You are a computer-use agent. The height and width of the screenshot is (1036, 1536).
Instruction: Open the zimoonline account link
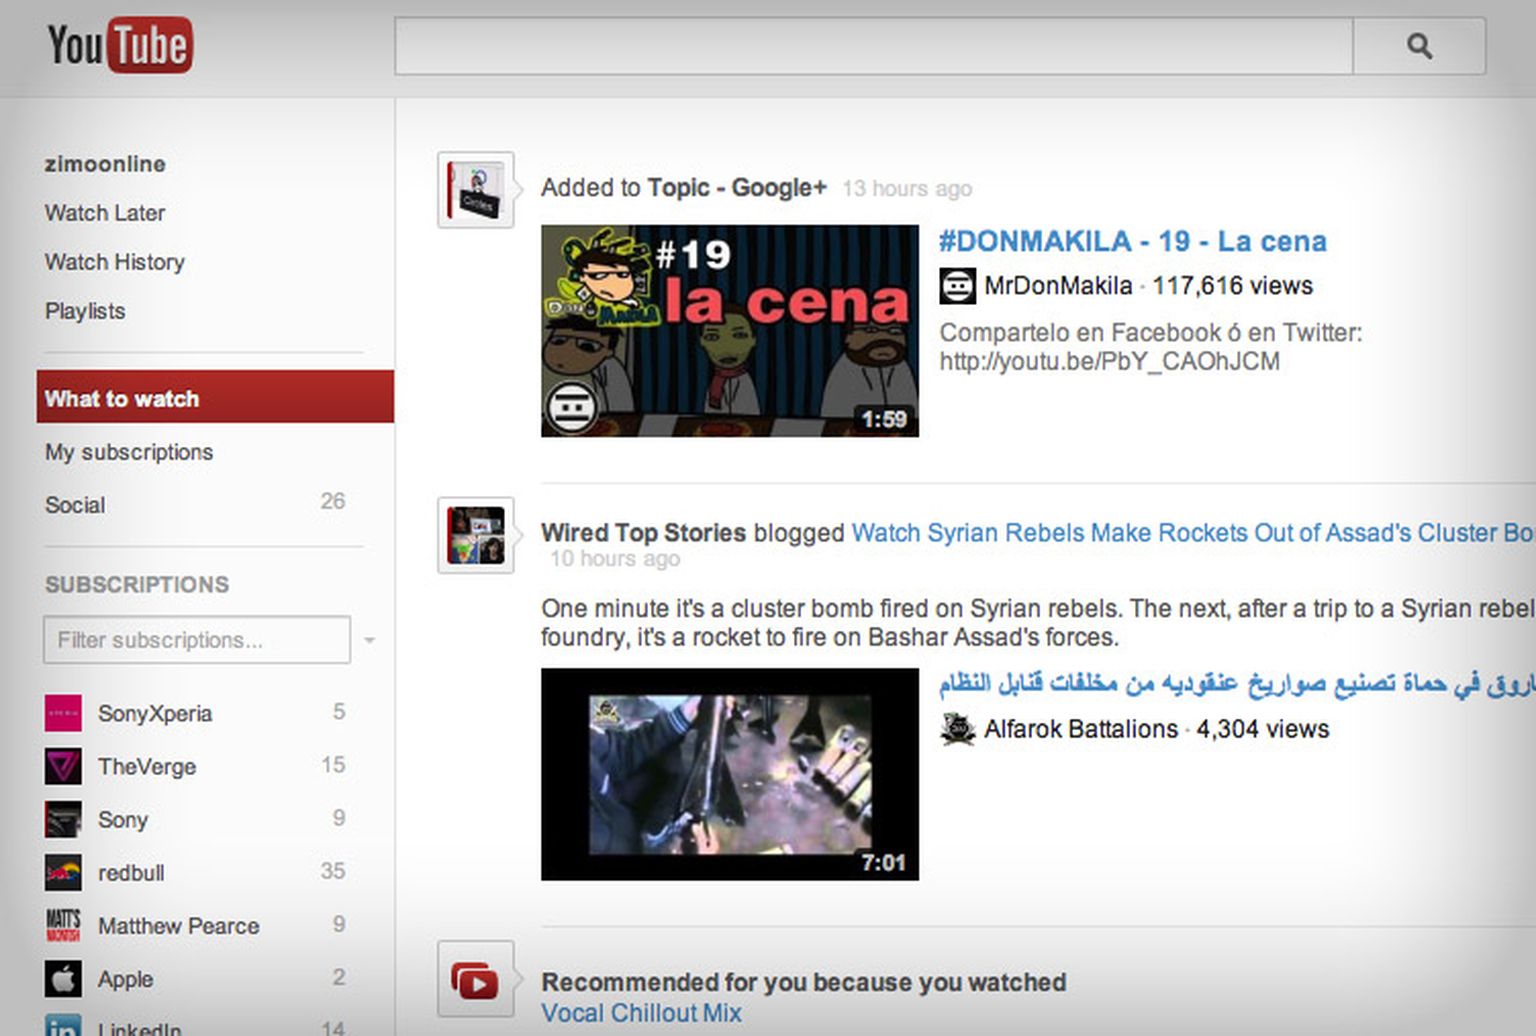click(105, 164)
